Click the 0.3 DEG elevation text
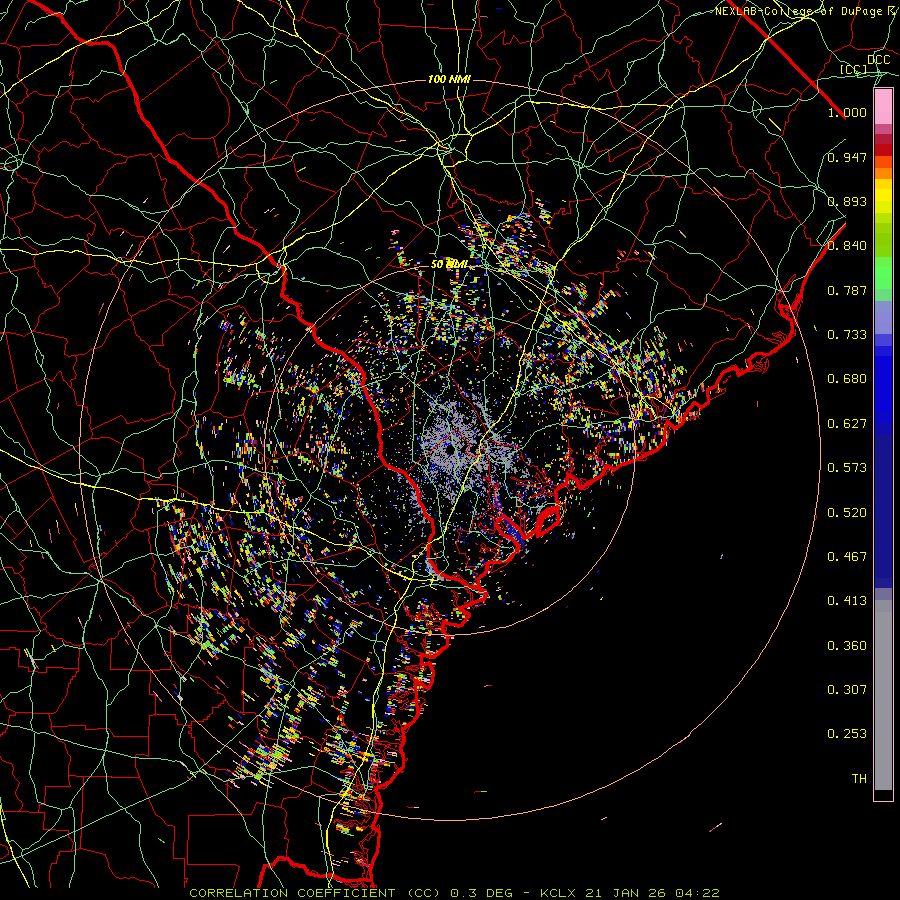Image resolution: width=900 pixels, height=900 pixels. tap(482, 893)
